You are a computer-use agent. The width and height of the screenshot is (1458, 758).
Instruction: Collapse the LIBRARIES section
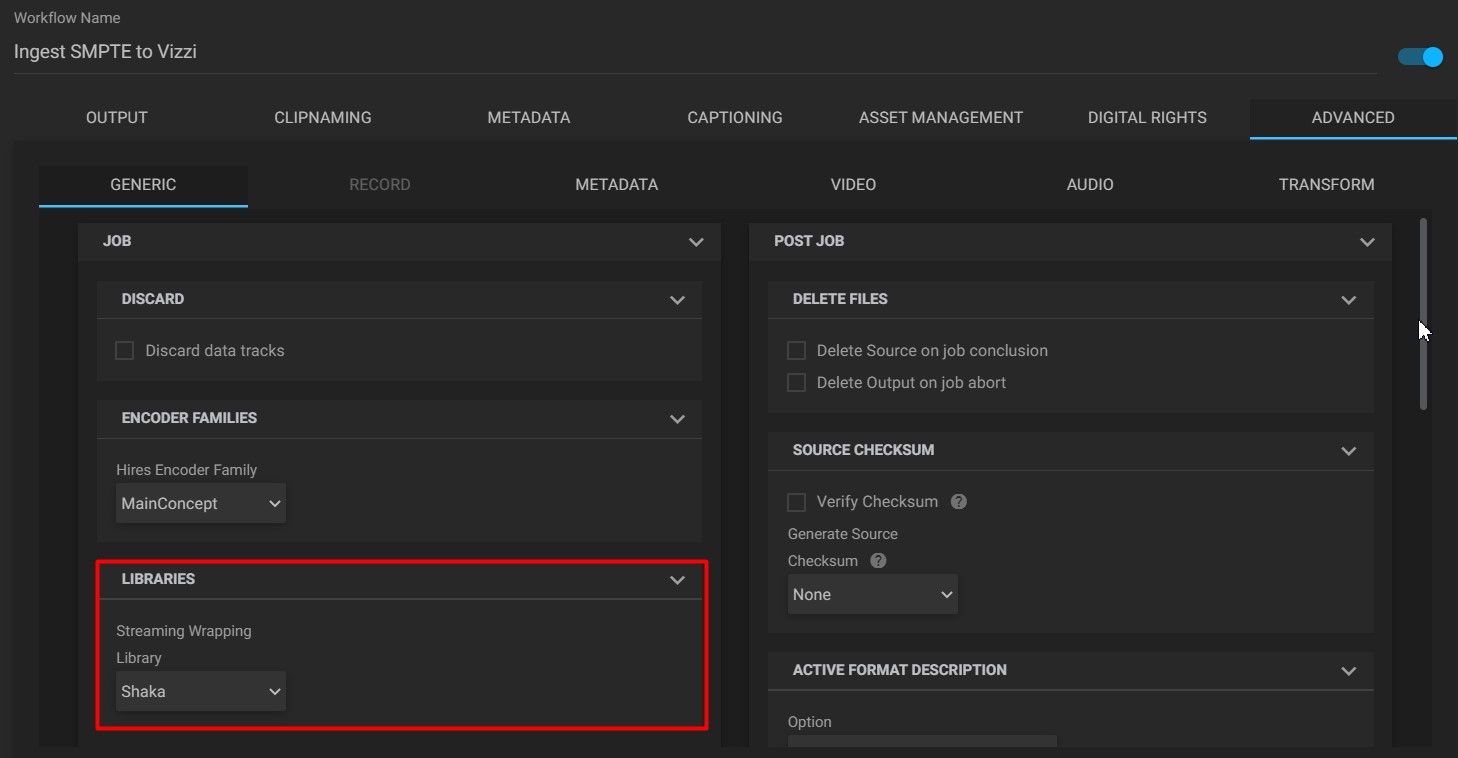[678, 579]
